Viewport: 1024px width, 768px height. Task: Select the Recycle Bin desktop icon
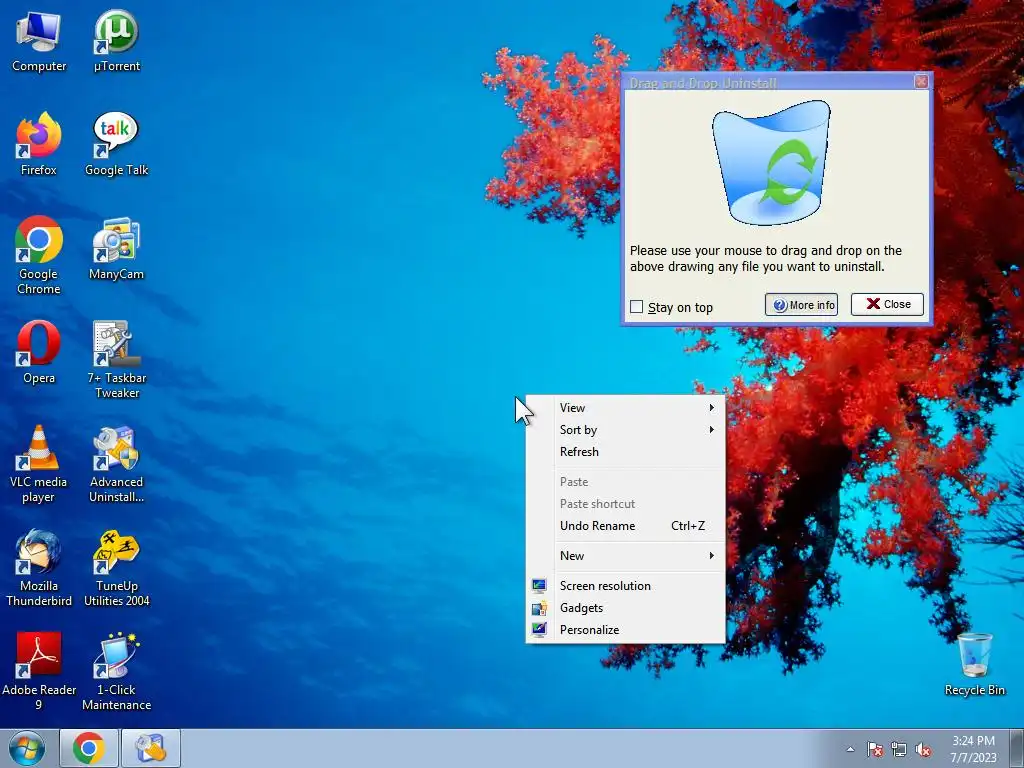974,665
